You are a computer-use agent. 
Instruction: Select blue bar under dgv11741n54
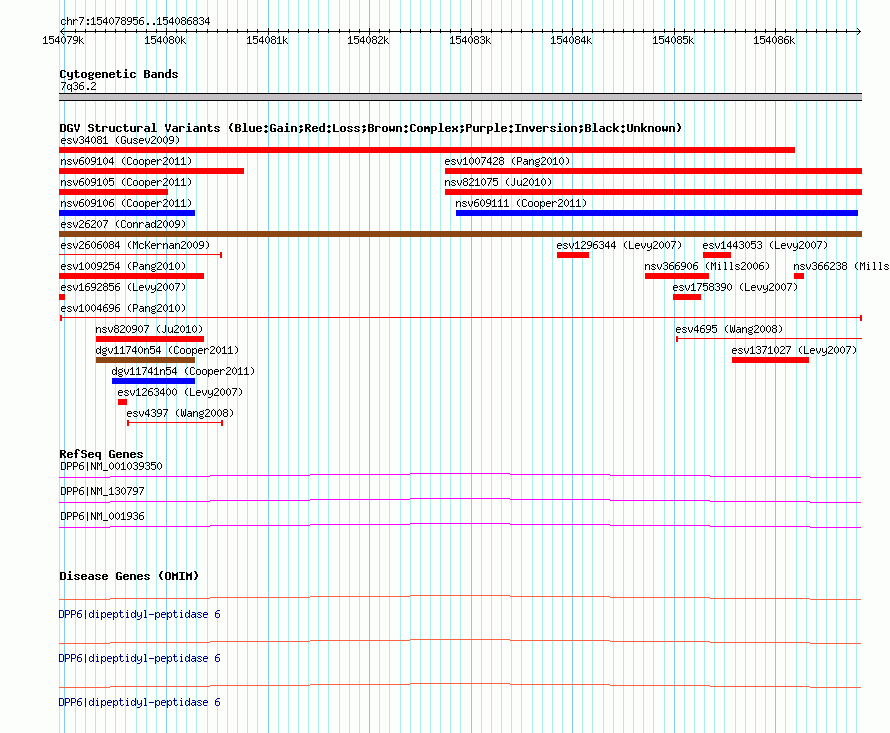tap(153, 381)
